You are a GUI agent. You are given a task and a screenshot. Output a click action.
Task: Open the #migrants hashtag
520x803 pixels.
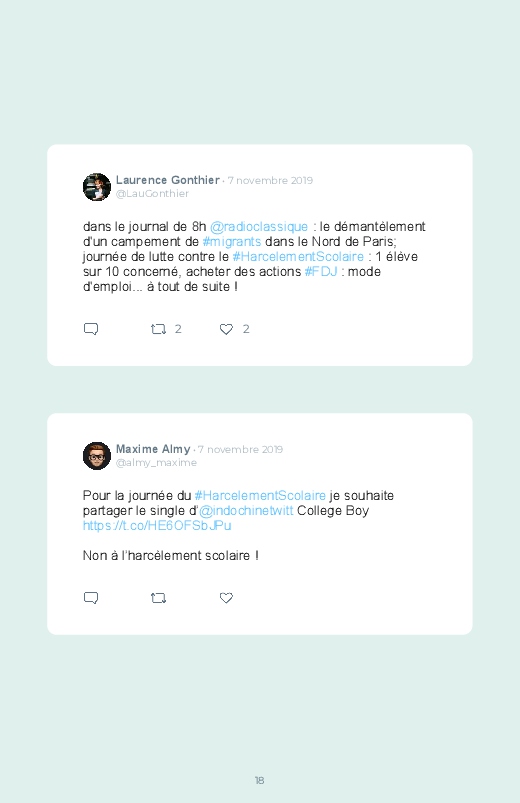(232, 242)
